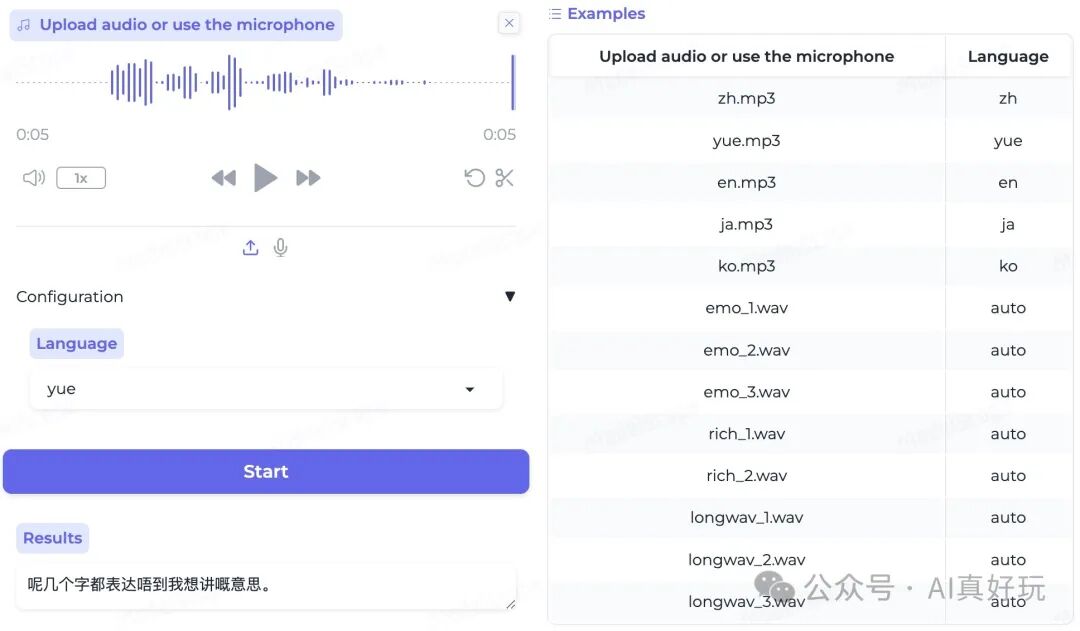Viewport: 1080px width, 631px height.
Task: Select the ko.mp3 example
Action: 746,266
